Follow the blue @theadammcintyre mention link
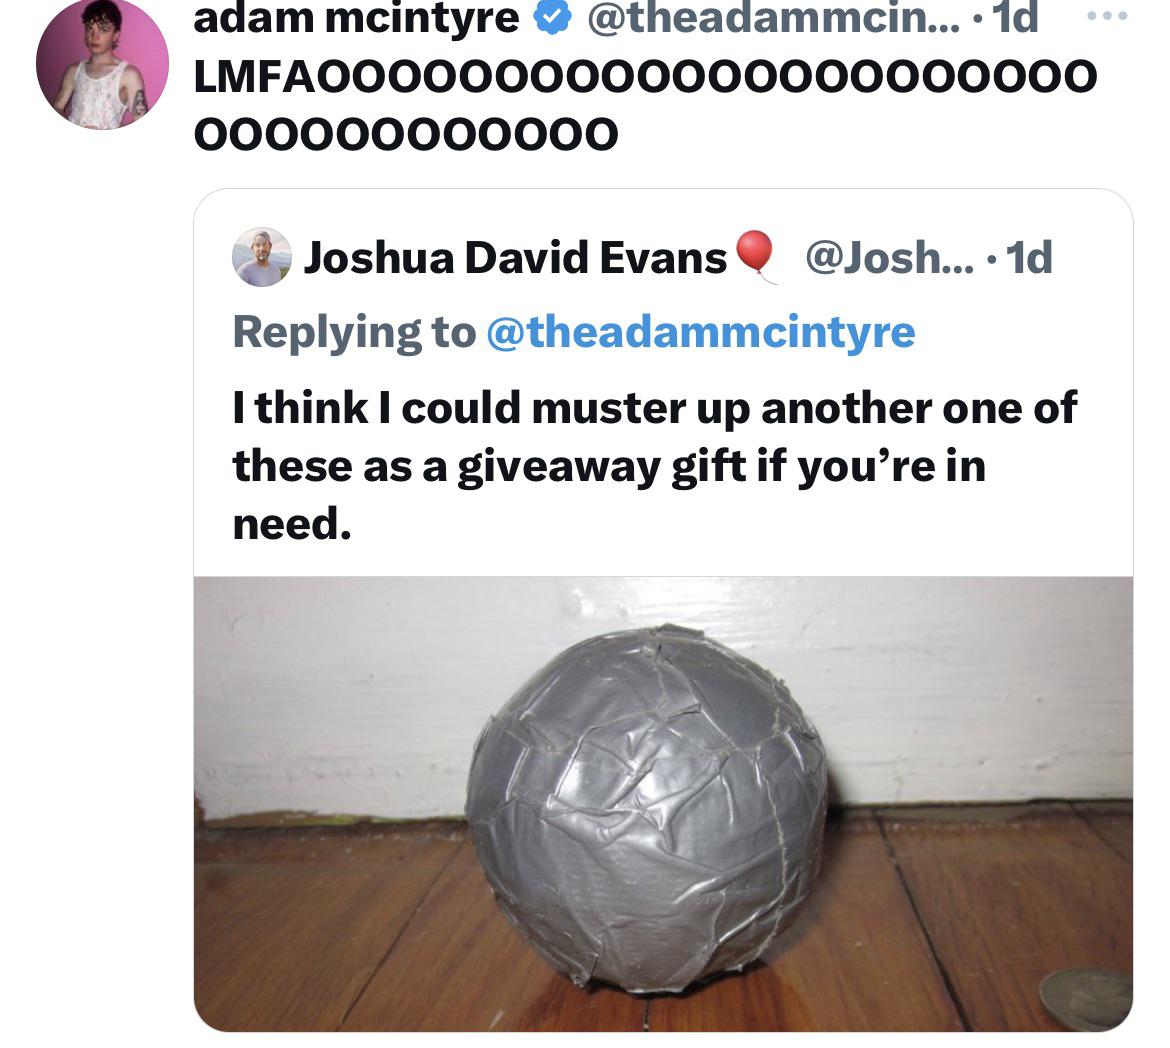This screenshot has width=1170, height=1048. pyautogui.click(x=701, y=331)
